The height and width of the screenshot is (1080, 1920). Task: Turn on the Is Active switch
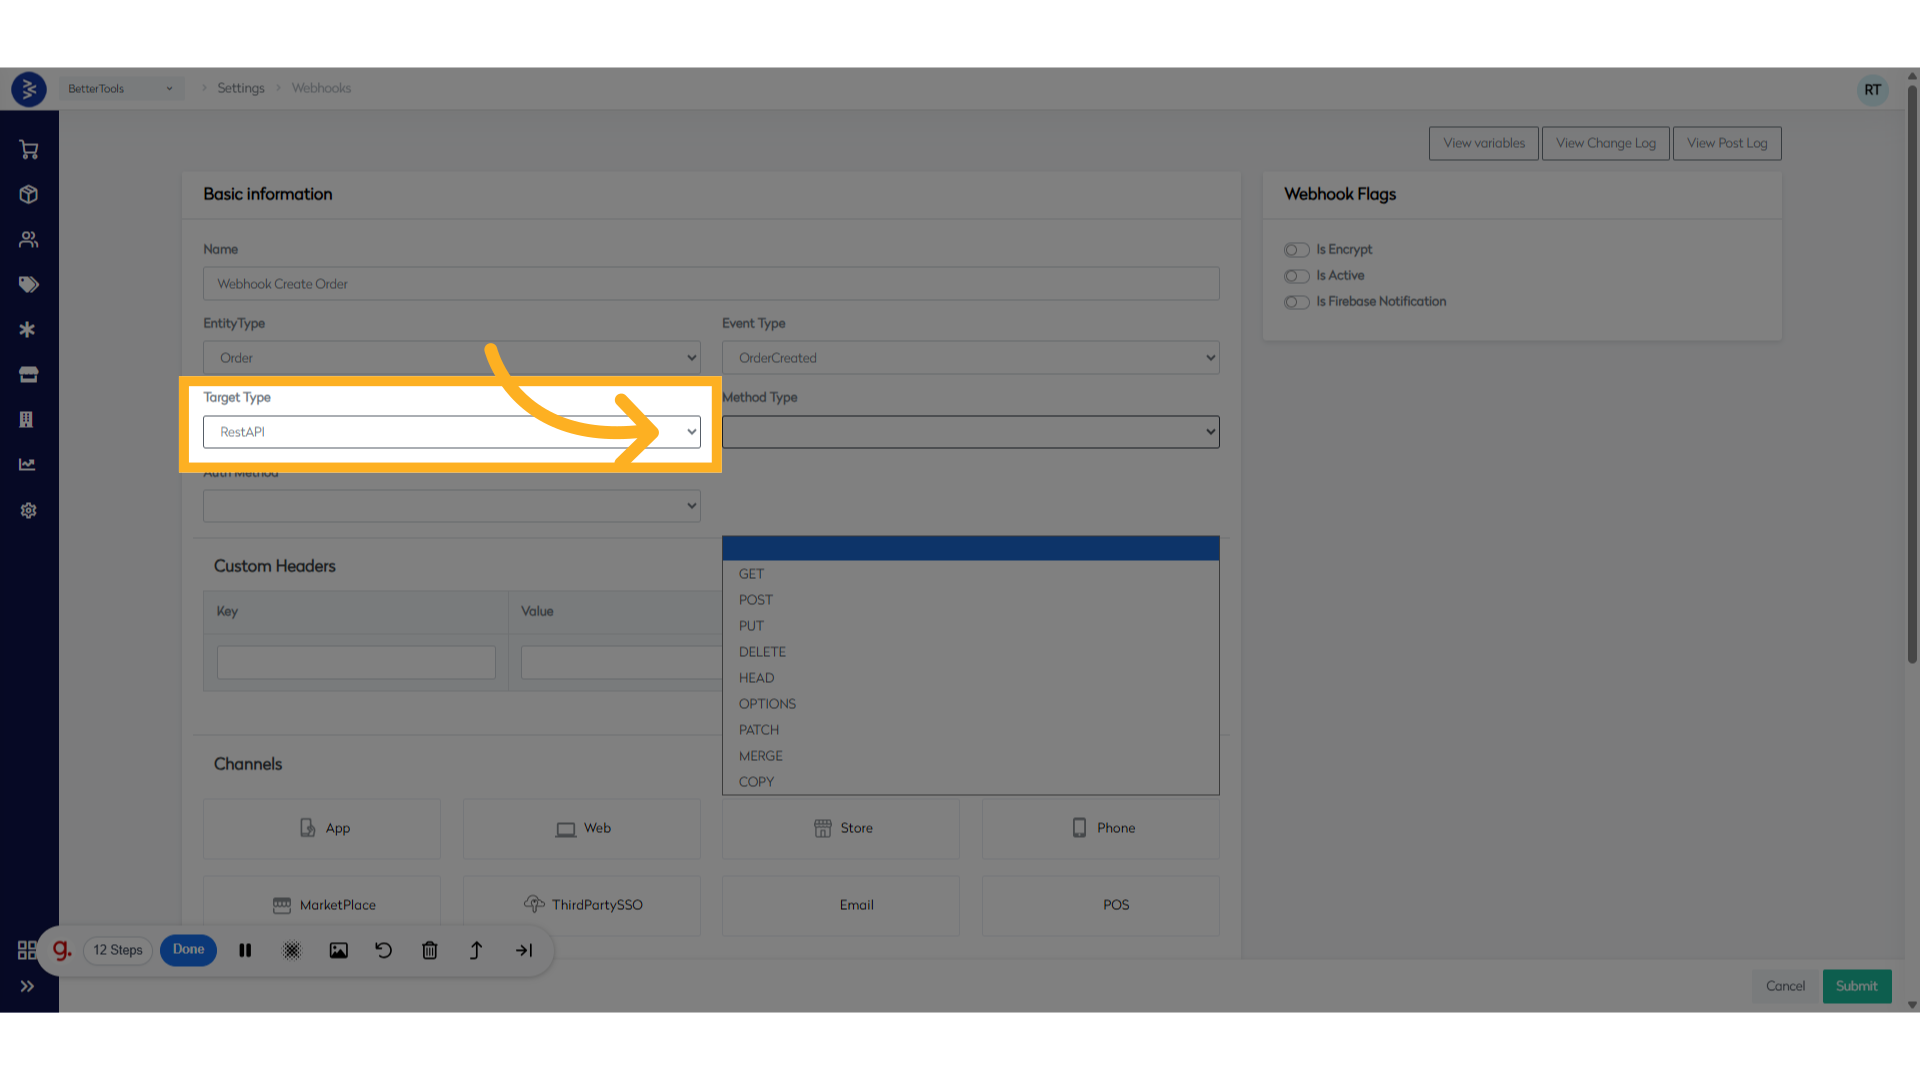(x=1297, y=276)
